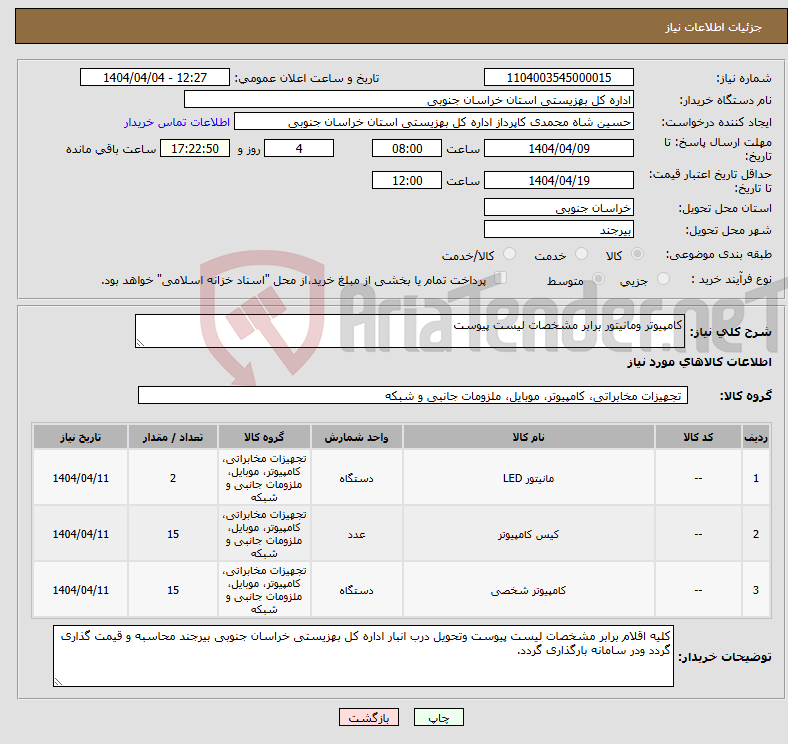Click the remaining days field showing 4
Screen dimensions: 788x744
click(299, 148)
